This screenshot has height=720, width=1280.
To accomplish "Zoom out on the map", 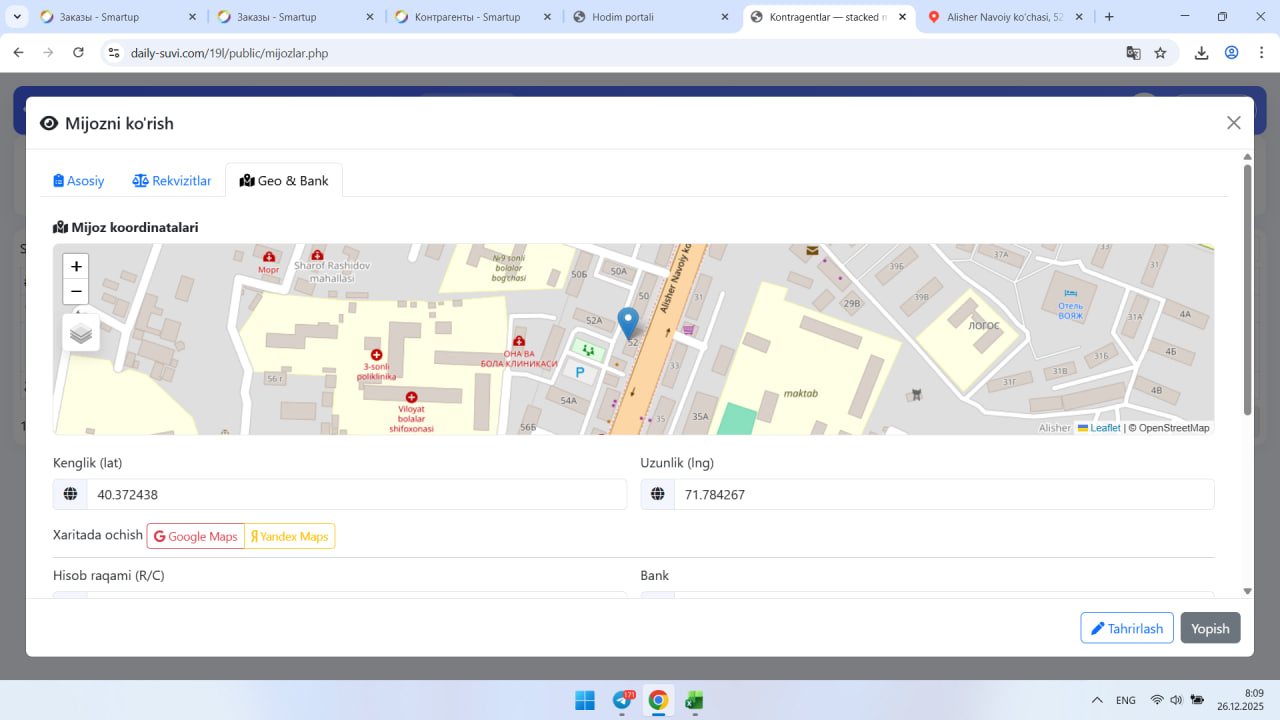I will click(76, 292).
